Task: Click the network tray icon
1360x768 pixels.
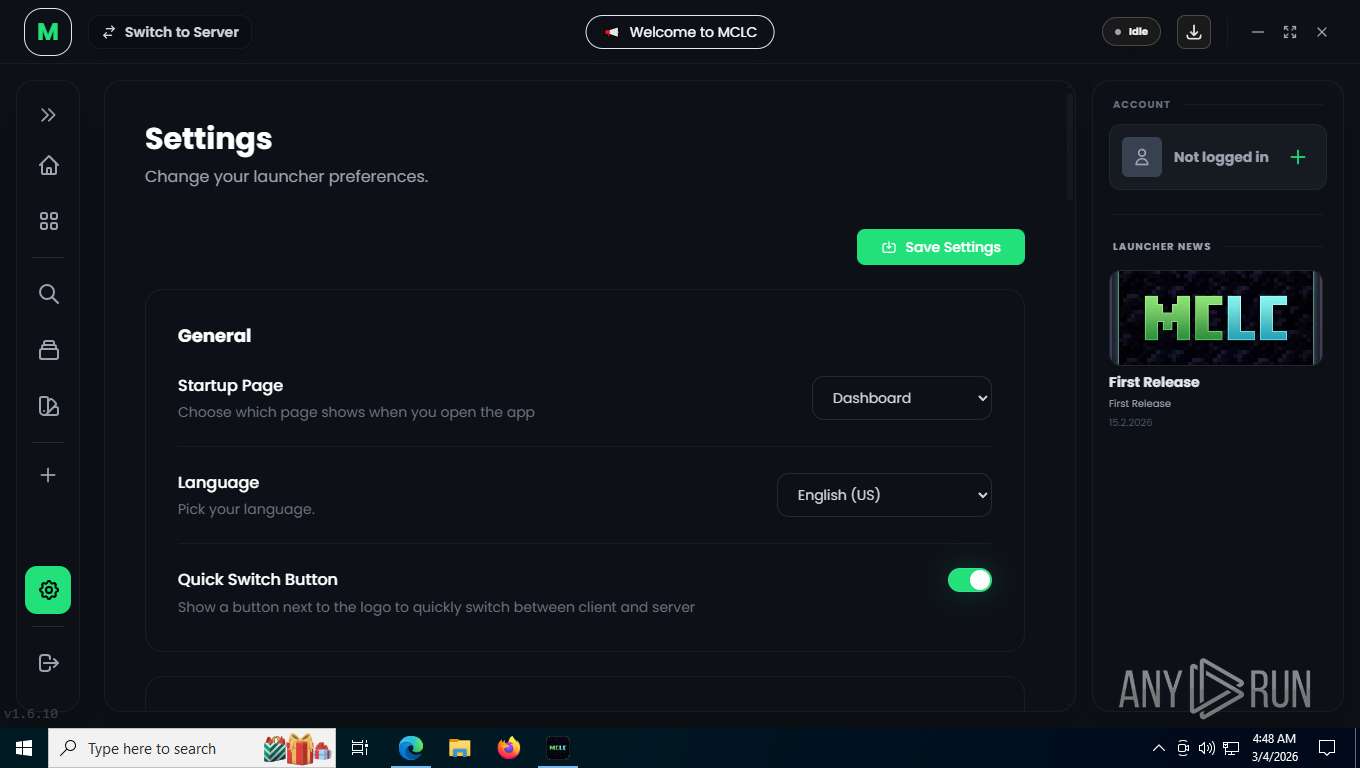Action: pyautogui.click(x=1232, y=748)
